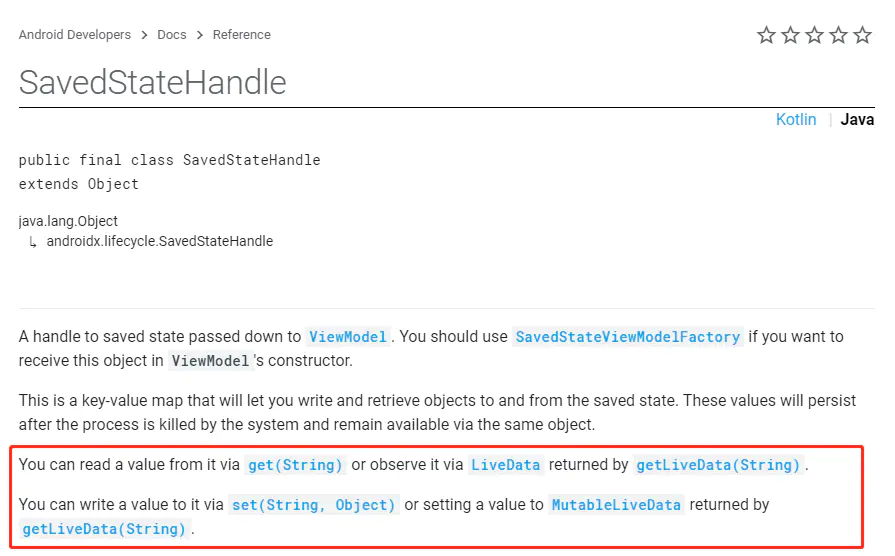895x556 pixels.
Task: Open the SavedStateViewModelFactory link
Action: [627, 337]
